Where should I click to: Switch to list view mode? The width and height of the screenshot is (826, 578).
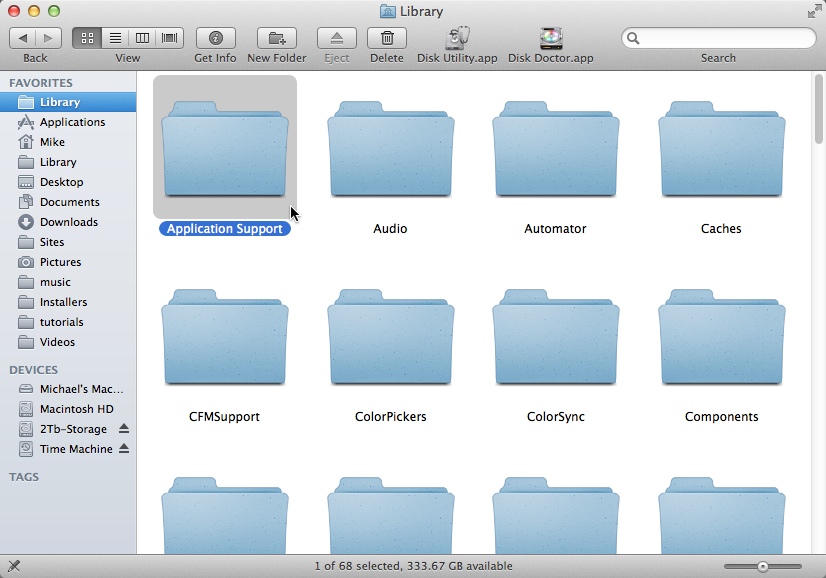(115, 38)
